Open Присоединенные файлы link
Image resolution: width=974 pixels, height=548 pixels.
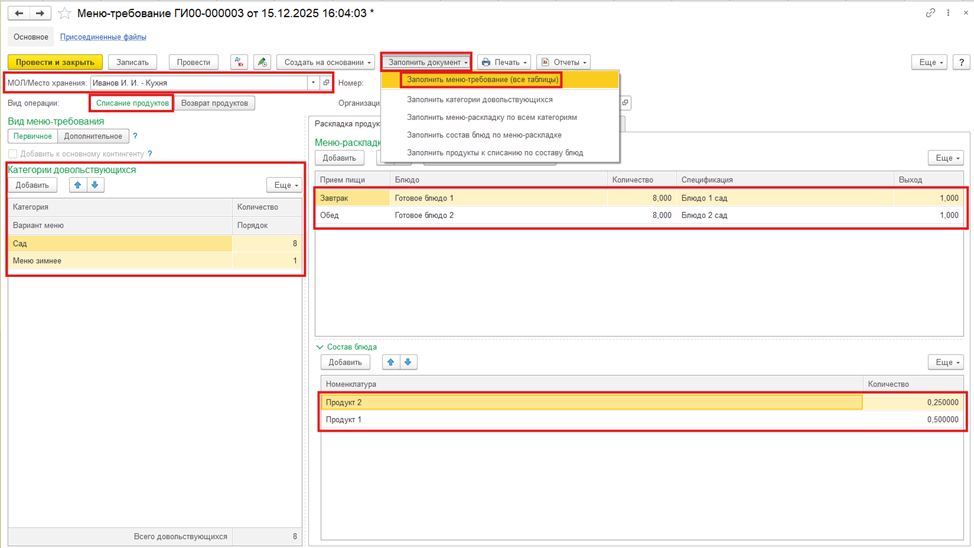coord(103,37)
